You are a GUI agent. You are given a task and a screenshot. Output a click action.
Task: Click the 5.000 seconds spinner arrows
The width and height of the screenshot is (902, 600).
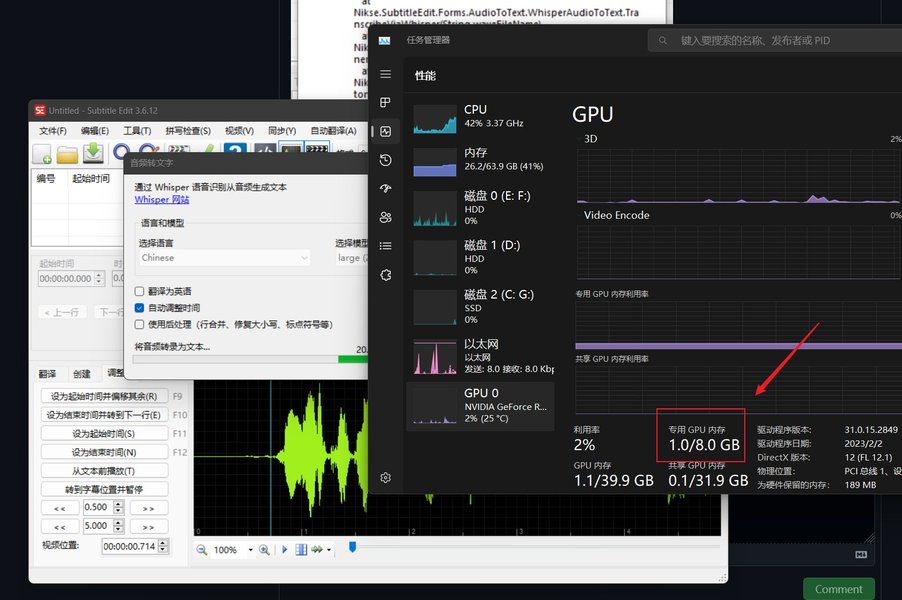pyautogui.click(x=119, y=526)
